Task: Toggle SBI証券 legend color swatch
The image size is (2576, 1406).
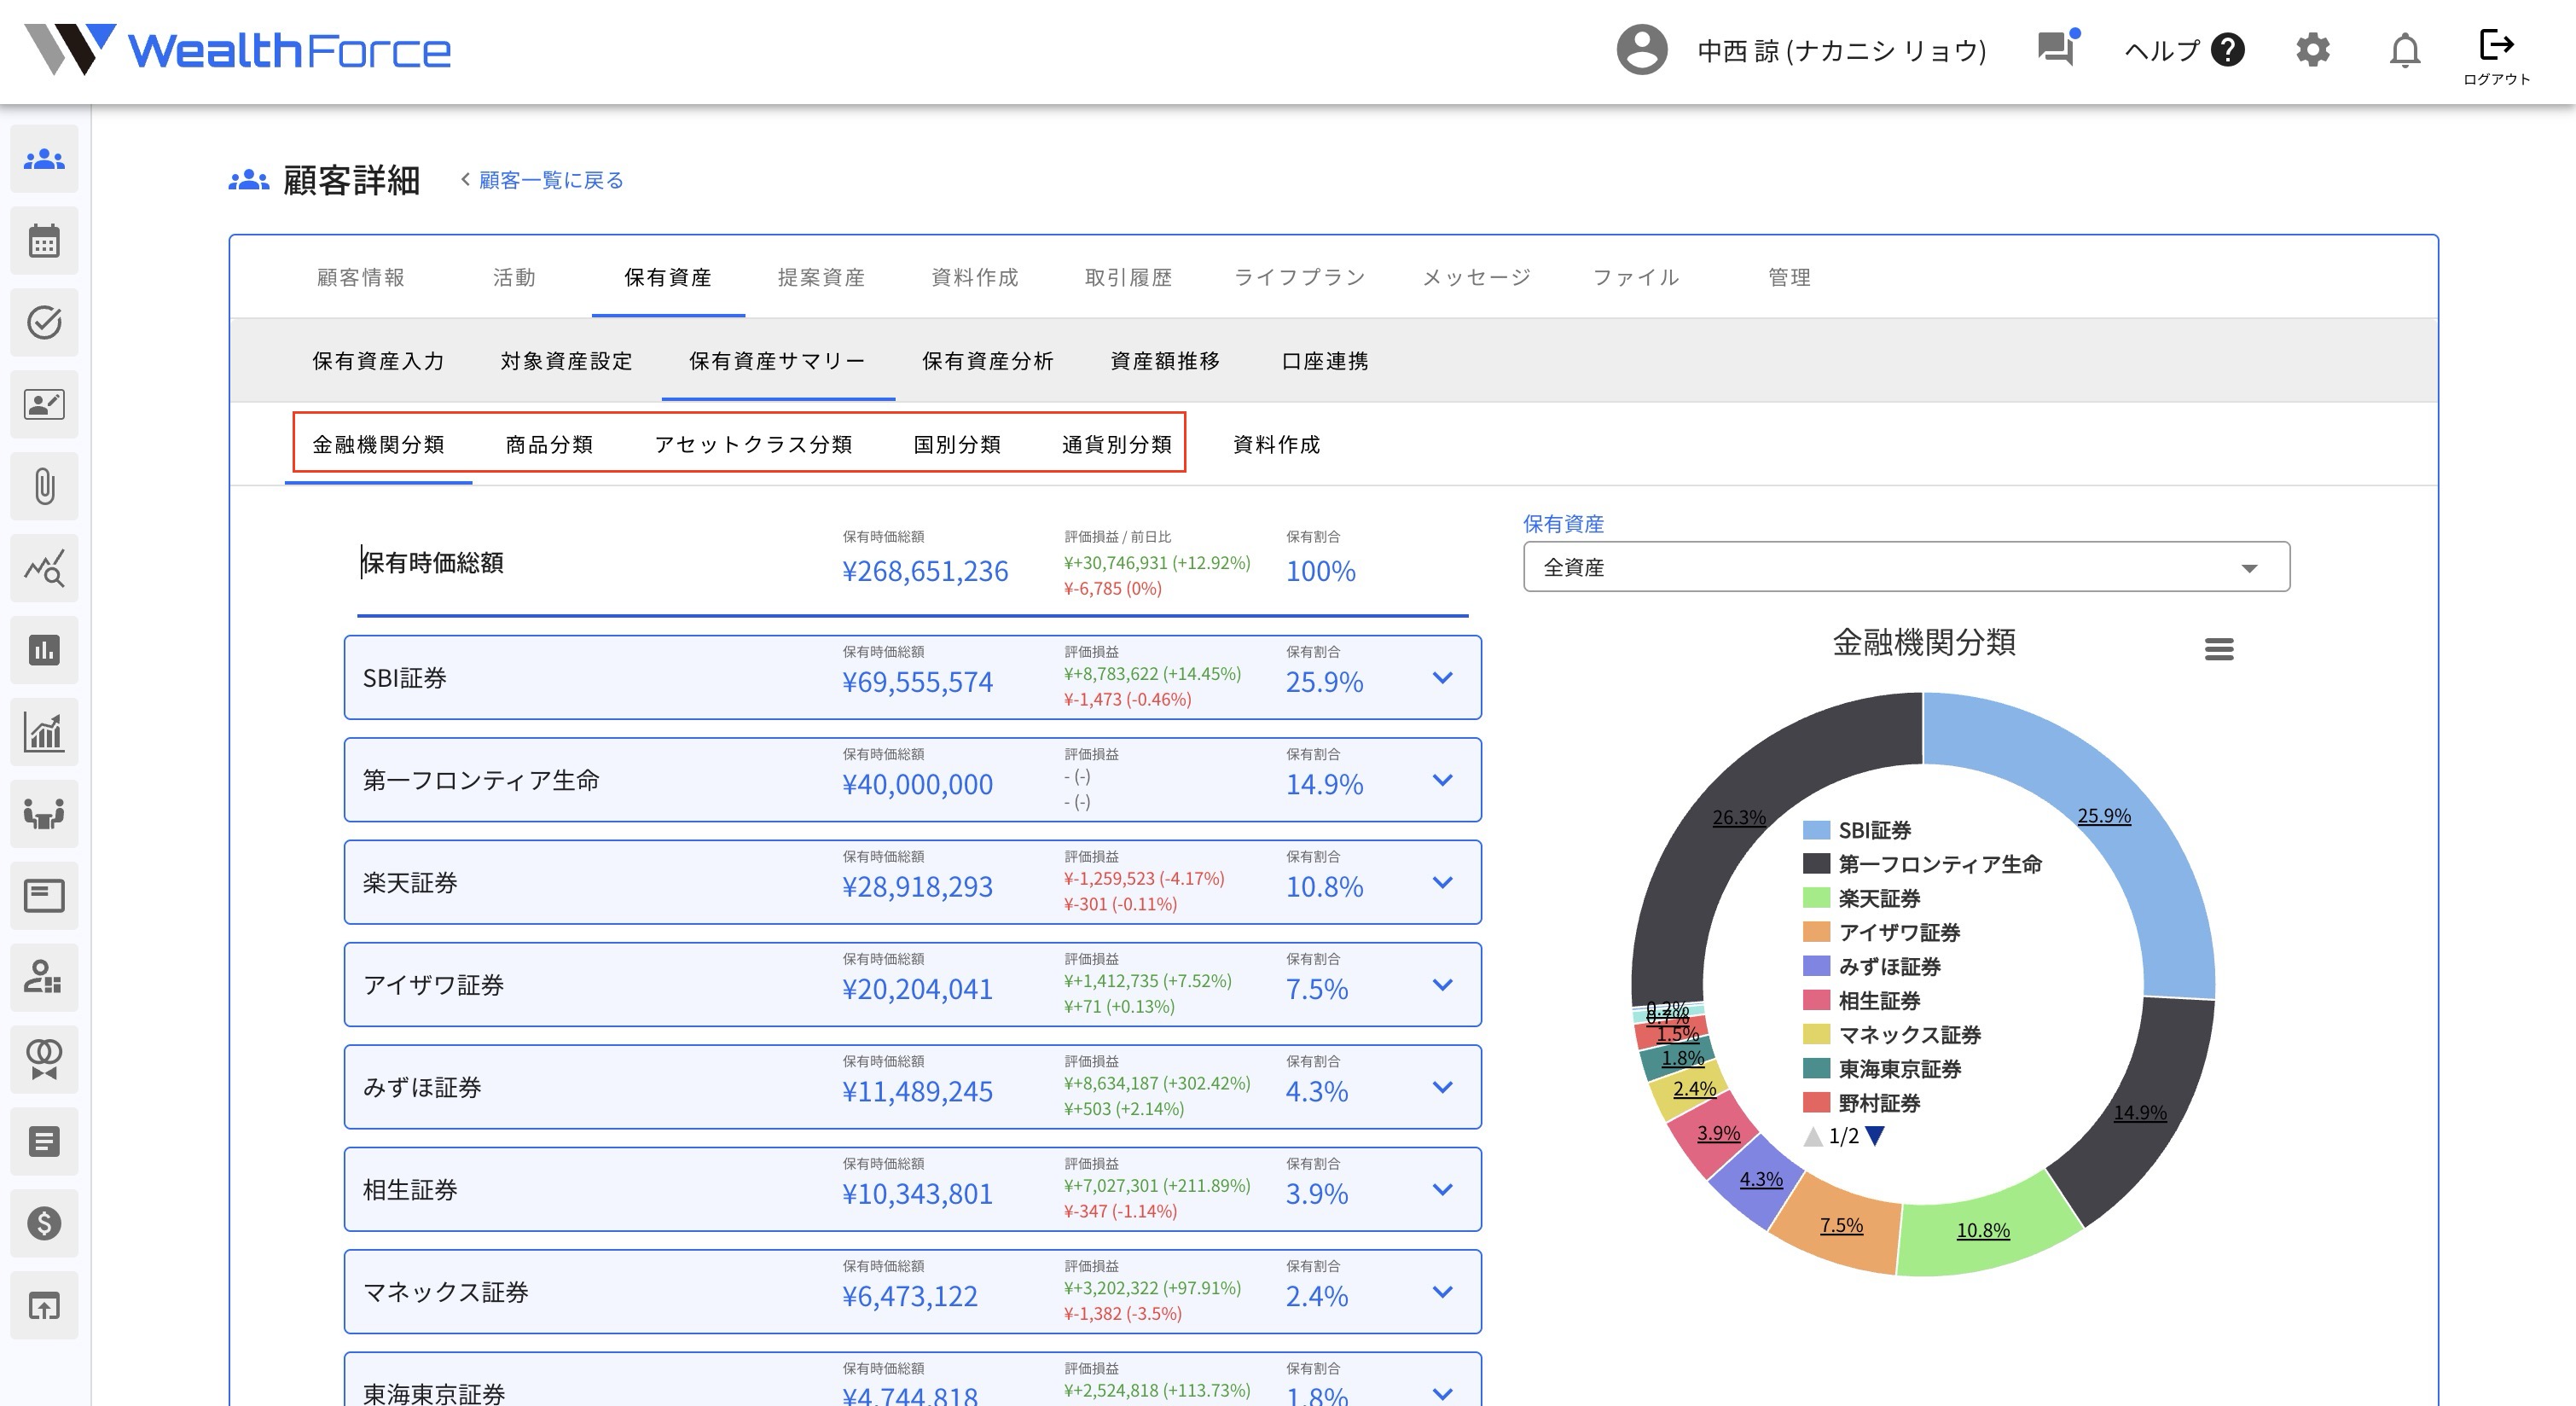Action: tap(1816, 830)
